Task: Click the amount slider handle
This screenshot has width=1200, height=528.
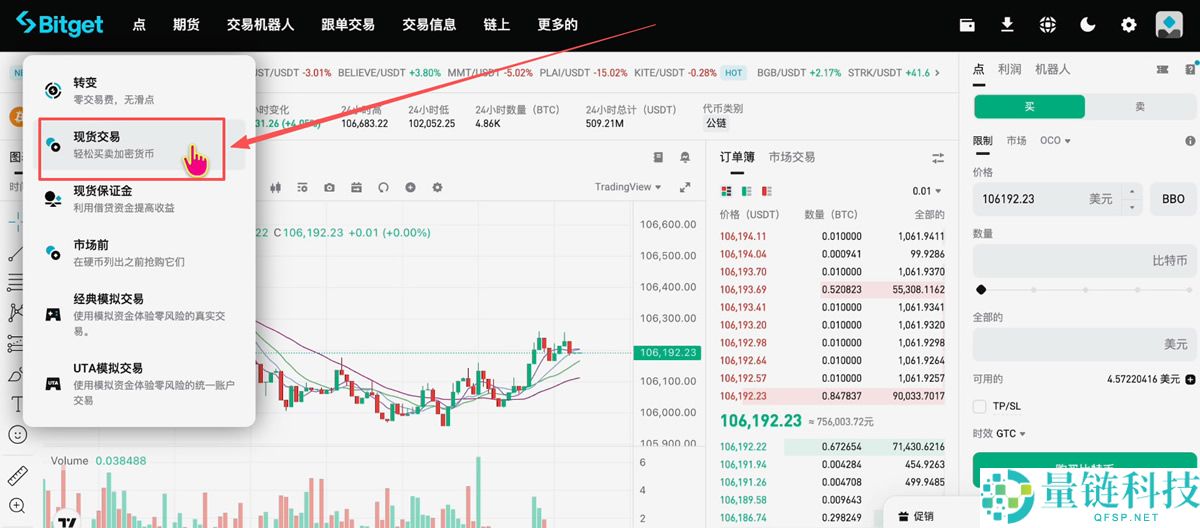Action: pyautogui.click(x=981, y=290)
